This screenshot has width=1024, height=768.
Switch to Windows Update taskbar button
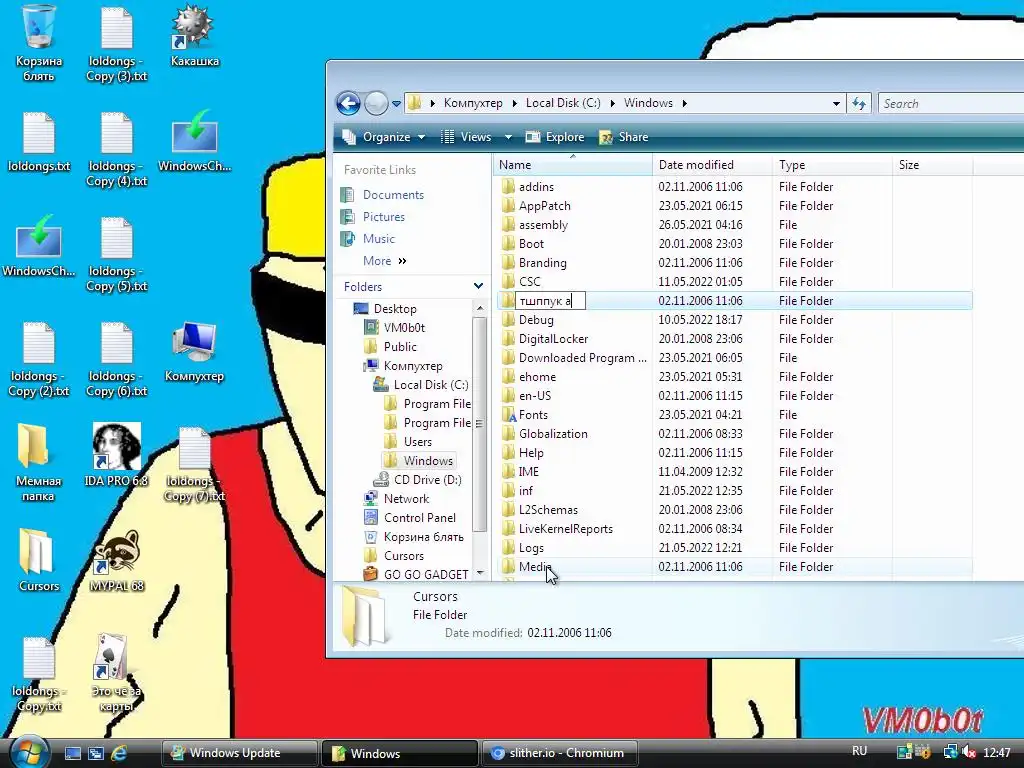point(239,753)
